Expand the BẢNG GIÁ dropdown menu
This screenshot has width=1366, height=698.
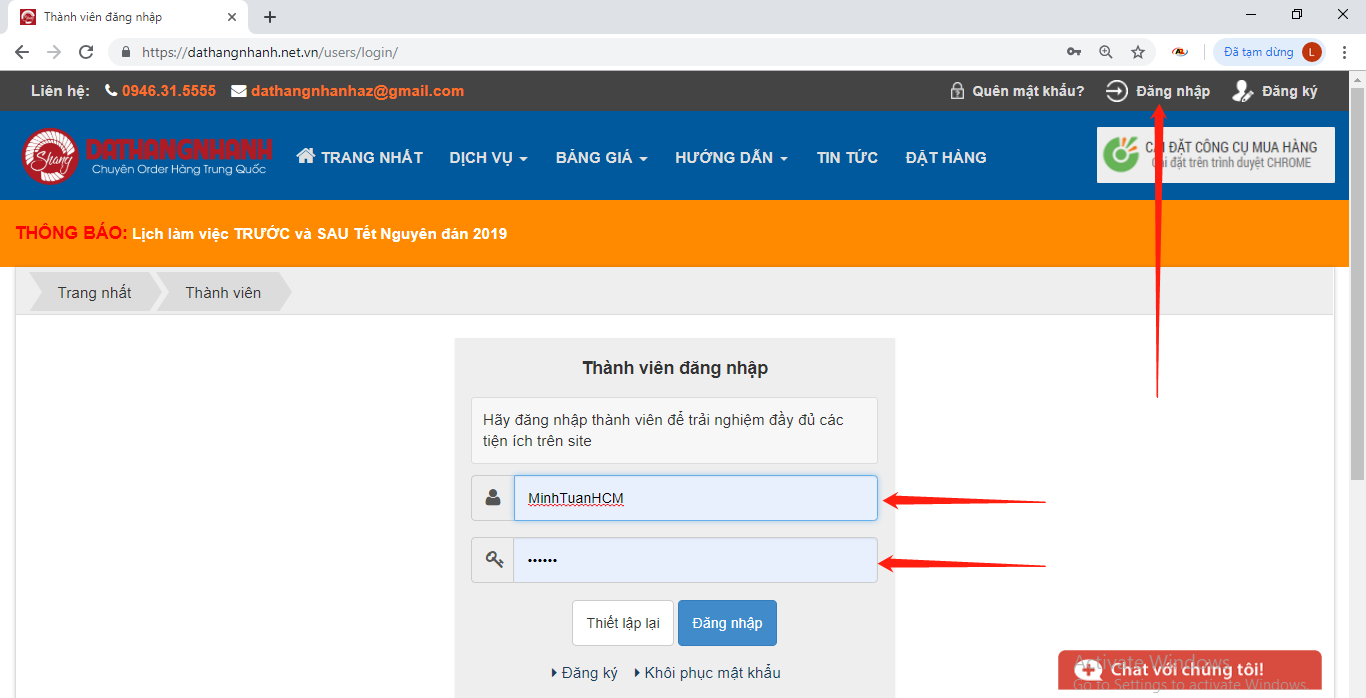(x=601, y=158)
